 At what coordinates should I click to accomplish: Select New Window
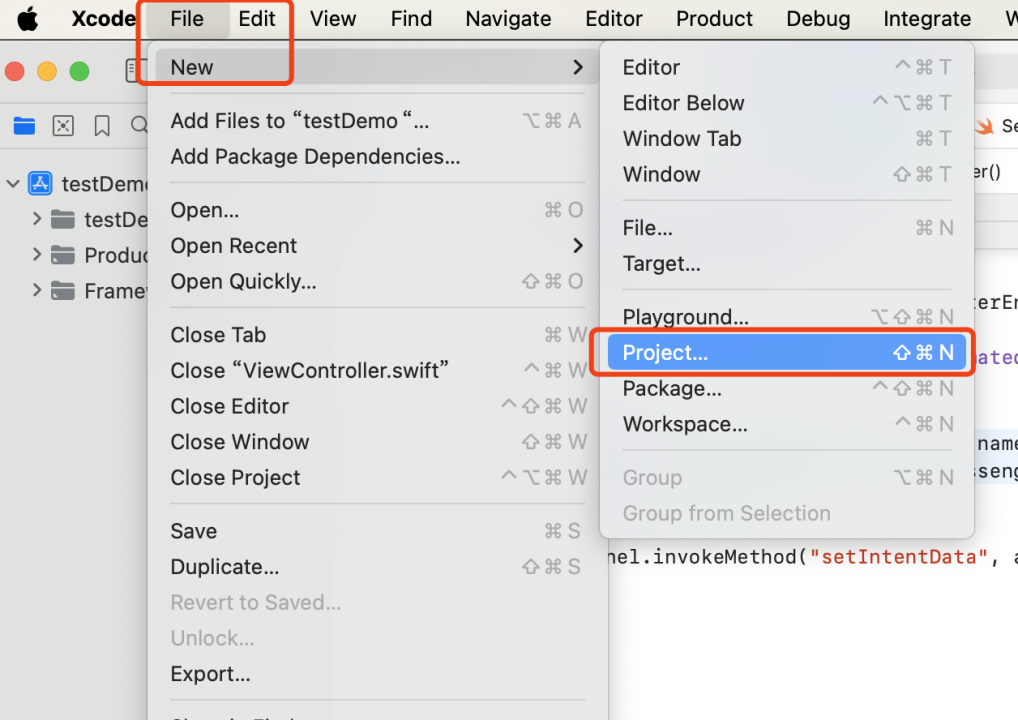click(787, 174)
